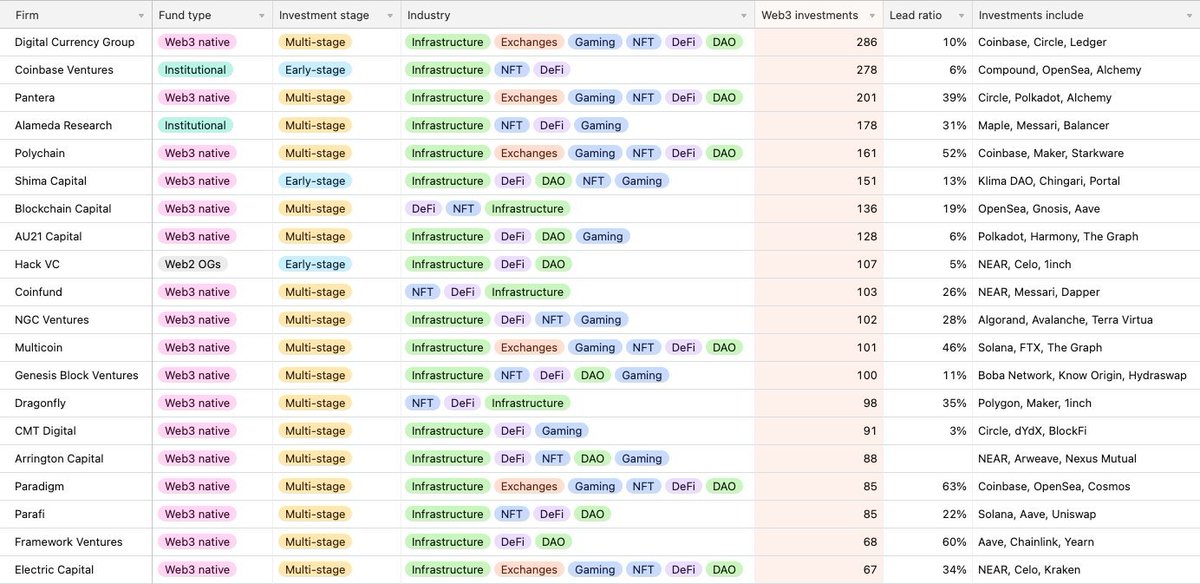Screen dimensions: 1200x584
Task: Click the Gaming tag in the AU21 Capital row
Action: coord(603,237)
